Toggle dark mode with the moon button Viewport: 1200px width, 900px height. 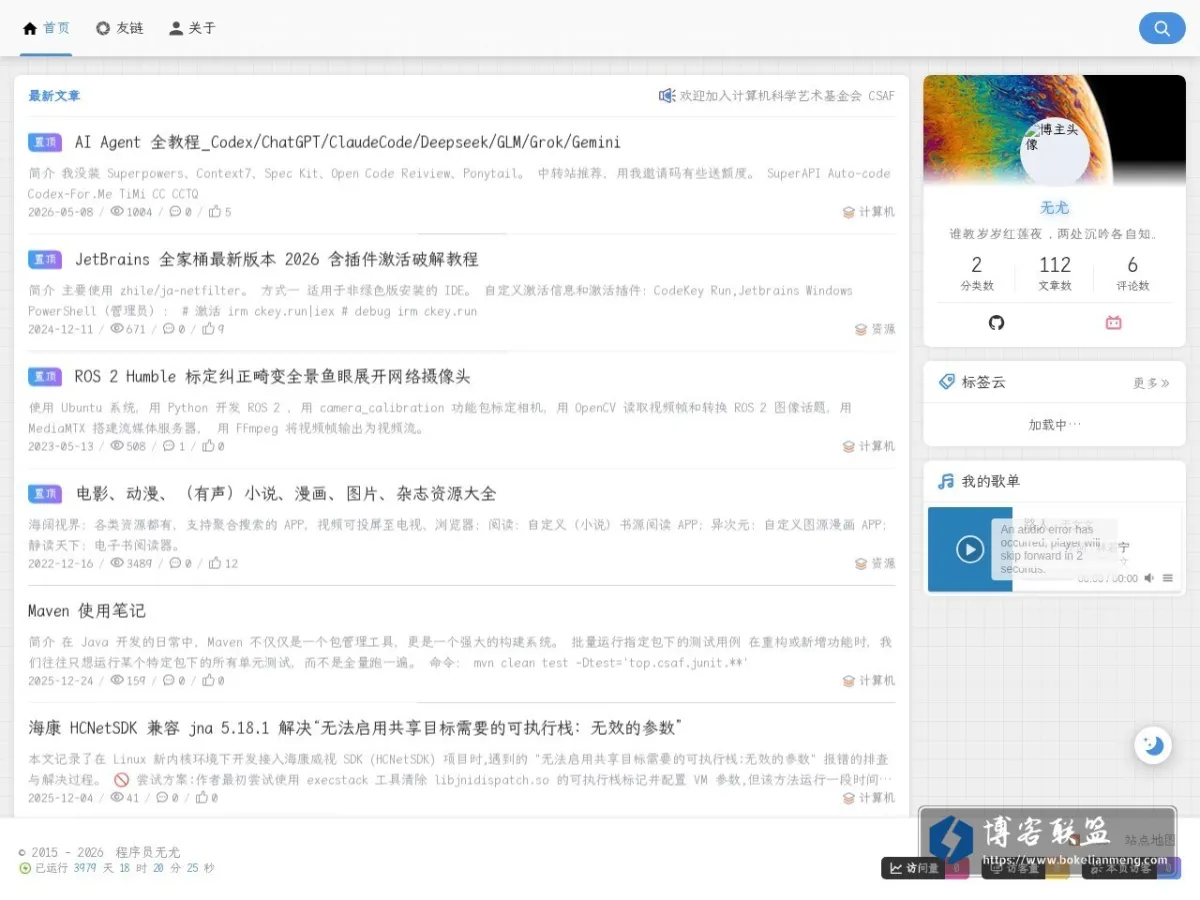[x=1154, y=745]
